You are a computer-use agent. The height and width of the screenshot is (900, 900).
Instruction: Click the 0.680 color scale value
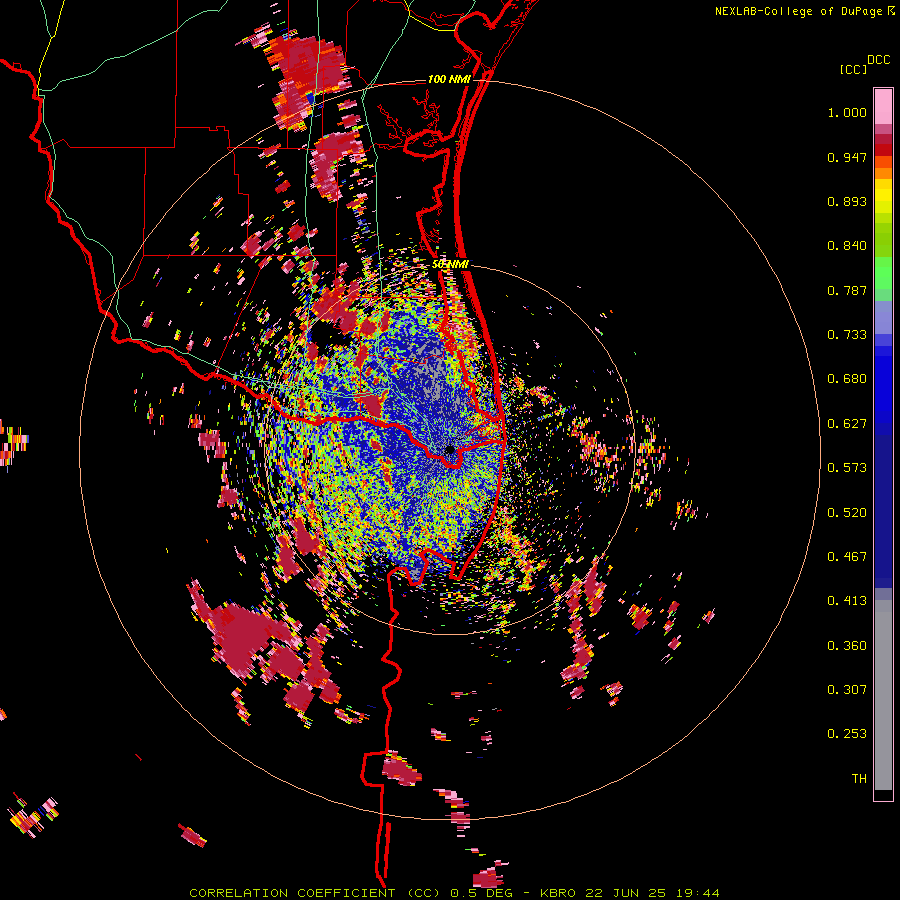pyautogui.click(x=847, y=379)
